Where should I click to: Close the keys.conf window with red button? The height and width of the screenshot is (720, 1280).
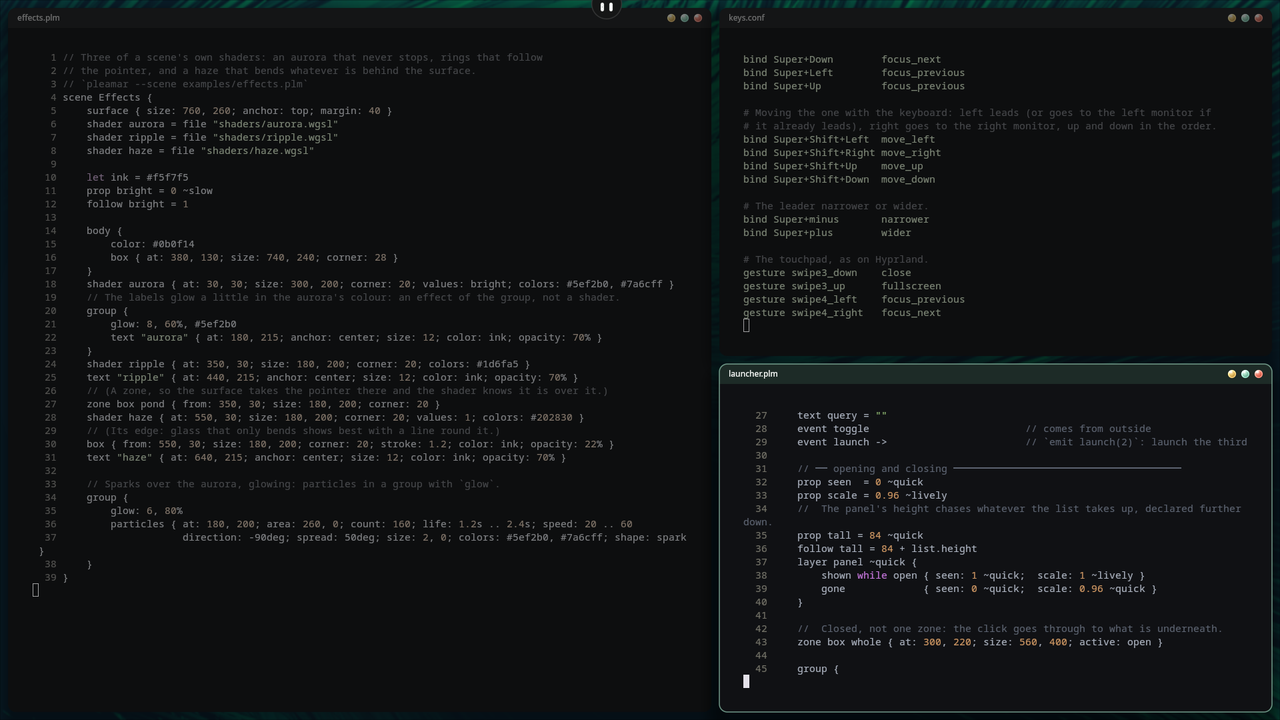click(1258, 18)
